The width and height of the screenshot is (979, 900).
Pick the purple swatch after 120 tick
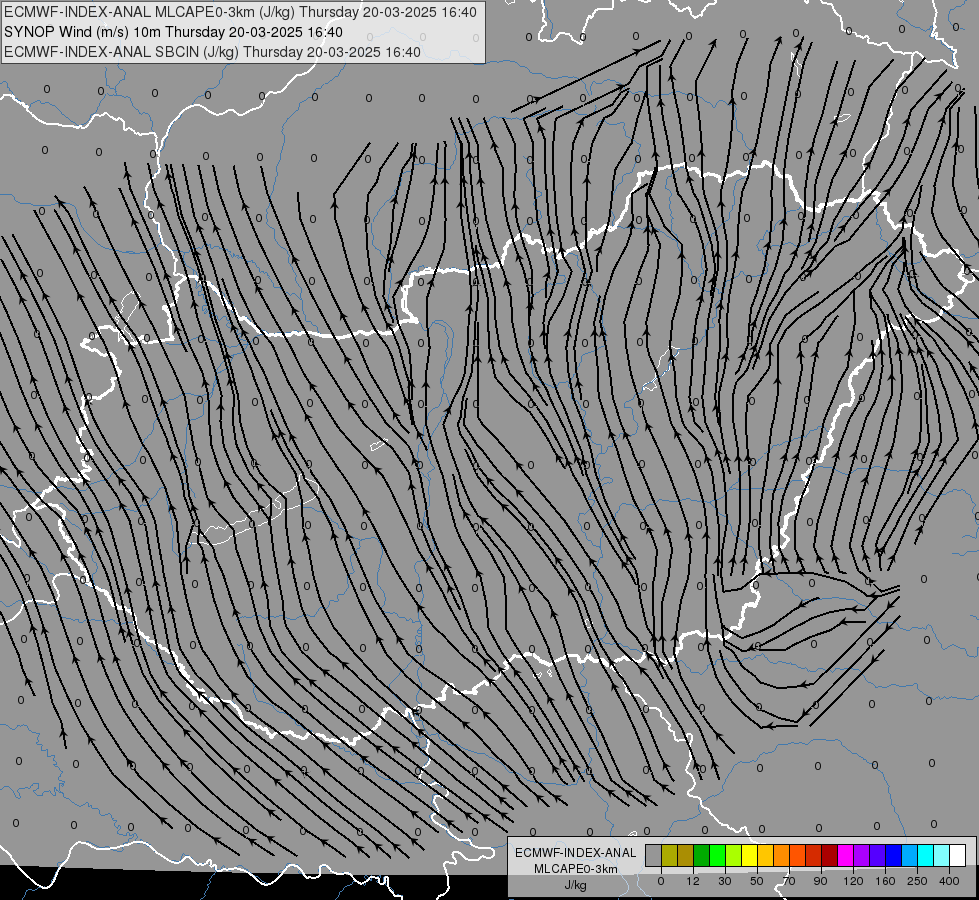(862, 855)
